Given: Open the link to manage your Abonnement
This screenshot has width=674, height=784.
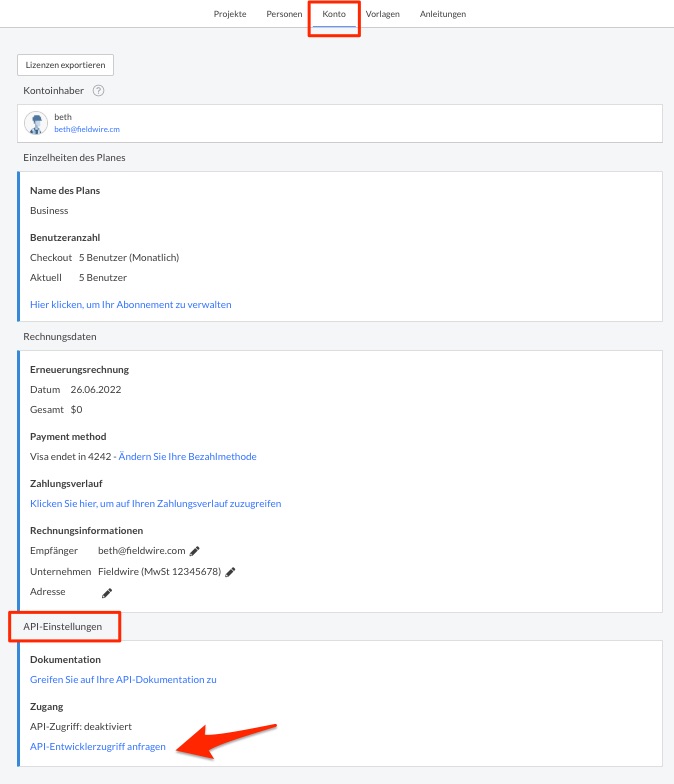Looking at the screenshot, I should [x=131, y=304].
